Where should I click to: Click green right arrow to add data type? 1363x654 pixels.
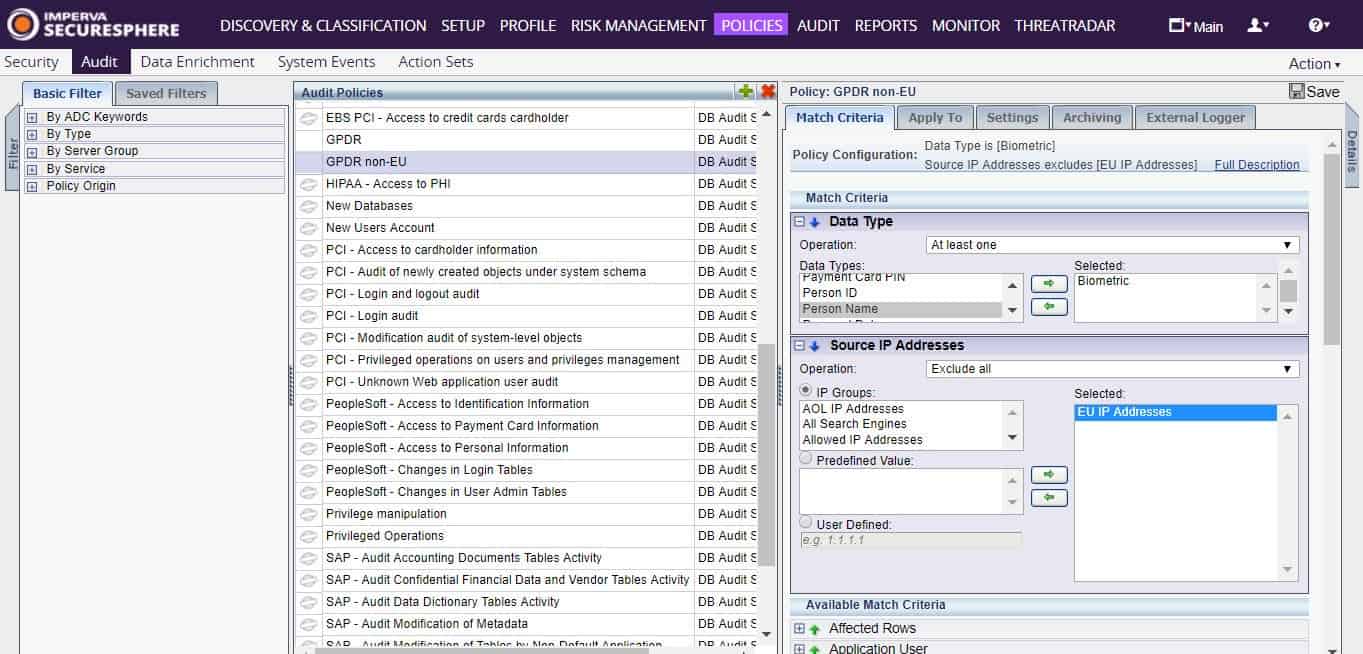1049,284
